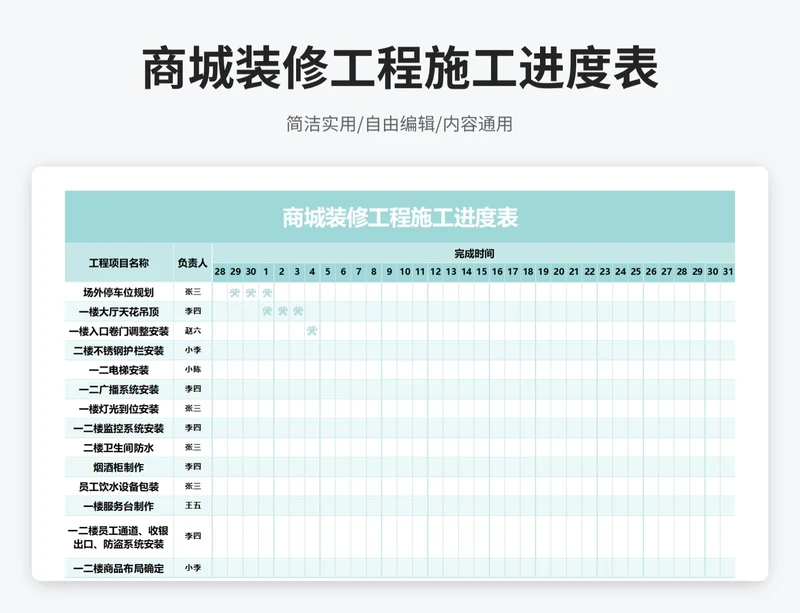Click the 简洁实用/自由编辑/内容通用 subtitle text
This screenshot has height=613, width=800.
pos(400,125)
